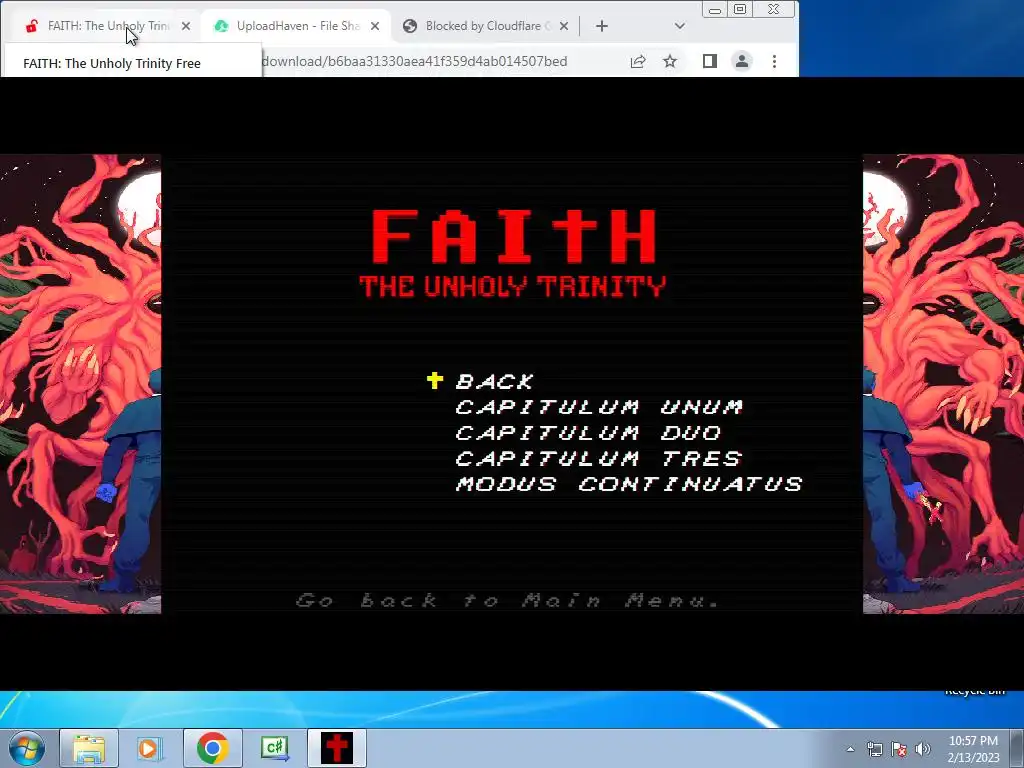The width and height of the screenshot is (1024, 768).
Task: Open the clock showing 10:57 PM
Action: [x=973, y=749]
